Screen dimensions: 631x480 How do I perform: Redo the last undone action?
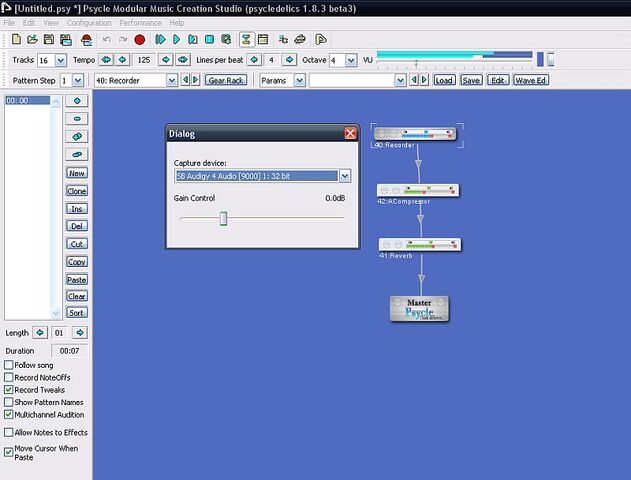pos(123,39)
